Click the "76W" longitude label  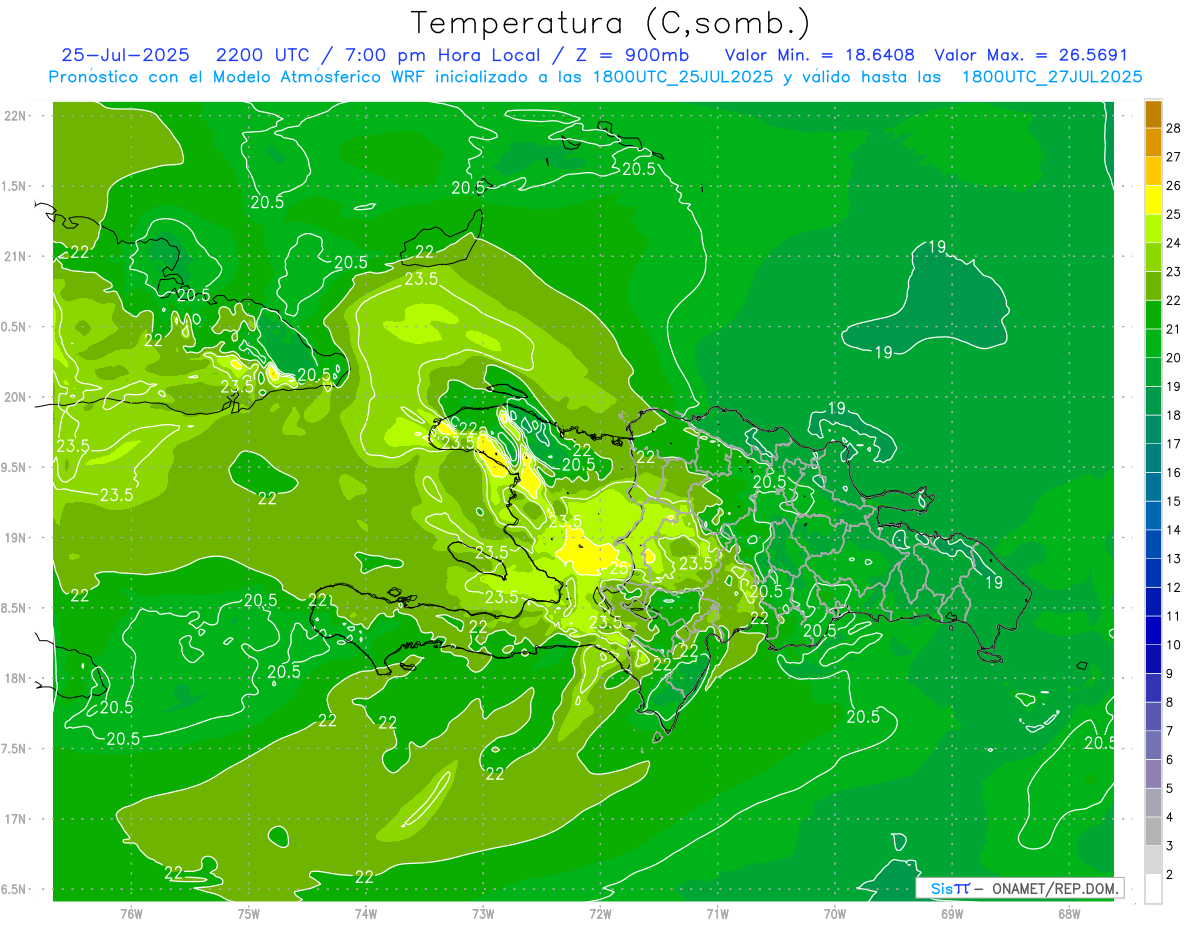click(x=131, y=913)
